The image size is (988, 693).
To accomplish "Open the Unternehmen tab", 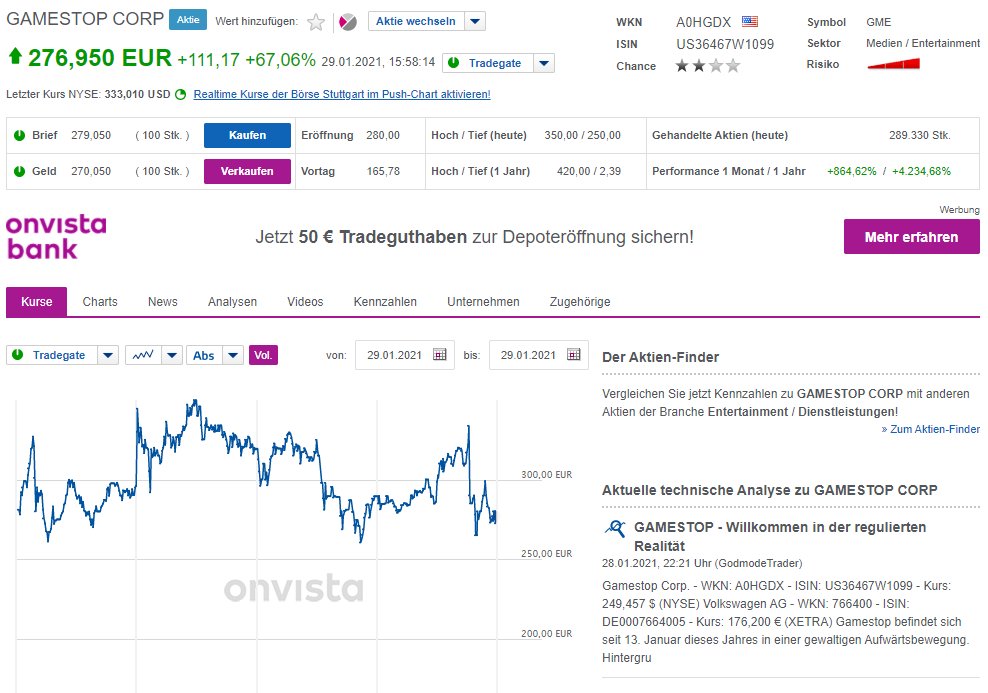I will tap(483, 302).
